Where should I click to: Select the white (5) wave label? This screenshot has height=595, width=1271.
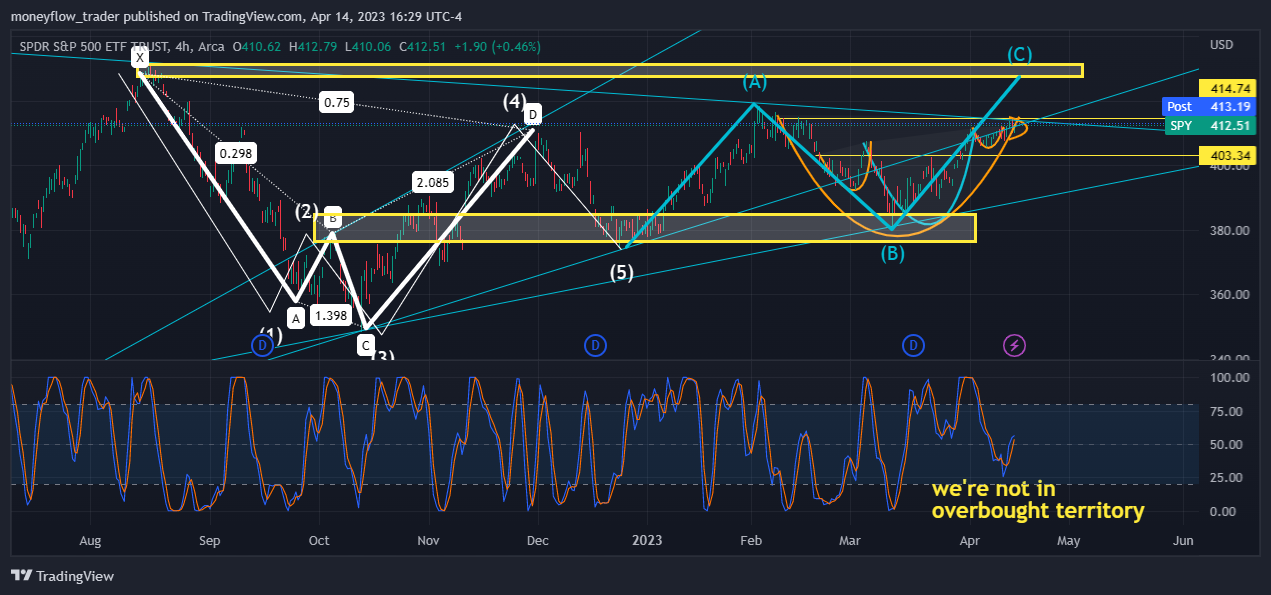click(x=622, y=272)
